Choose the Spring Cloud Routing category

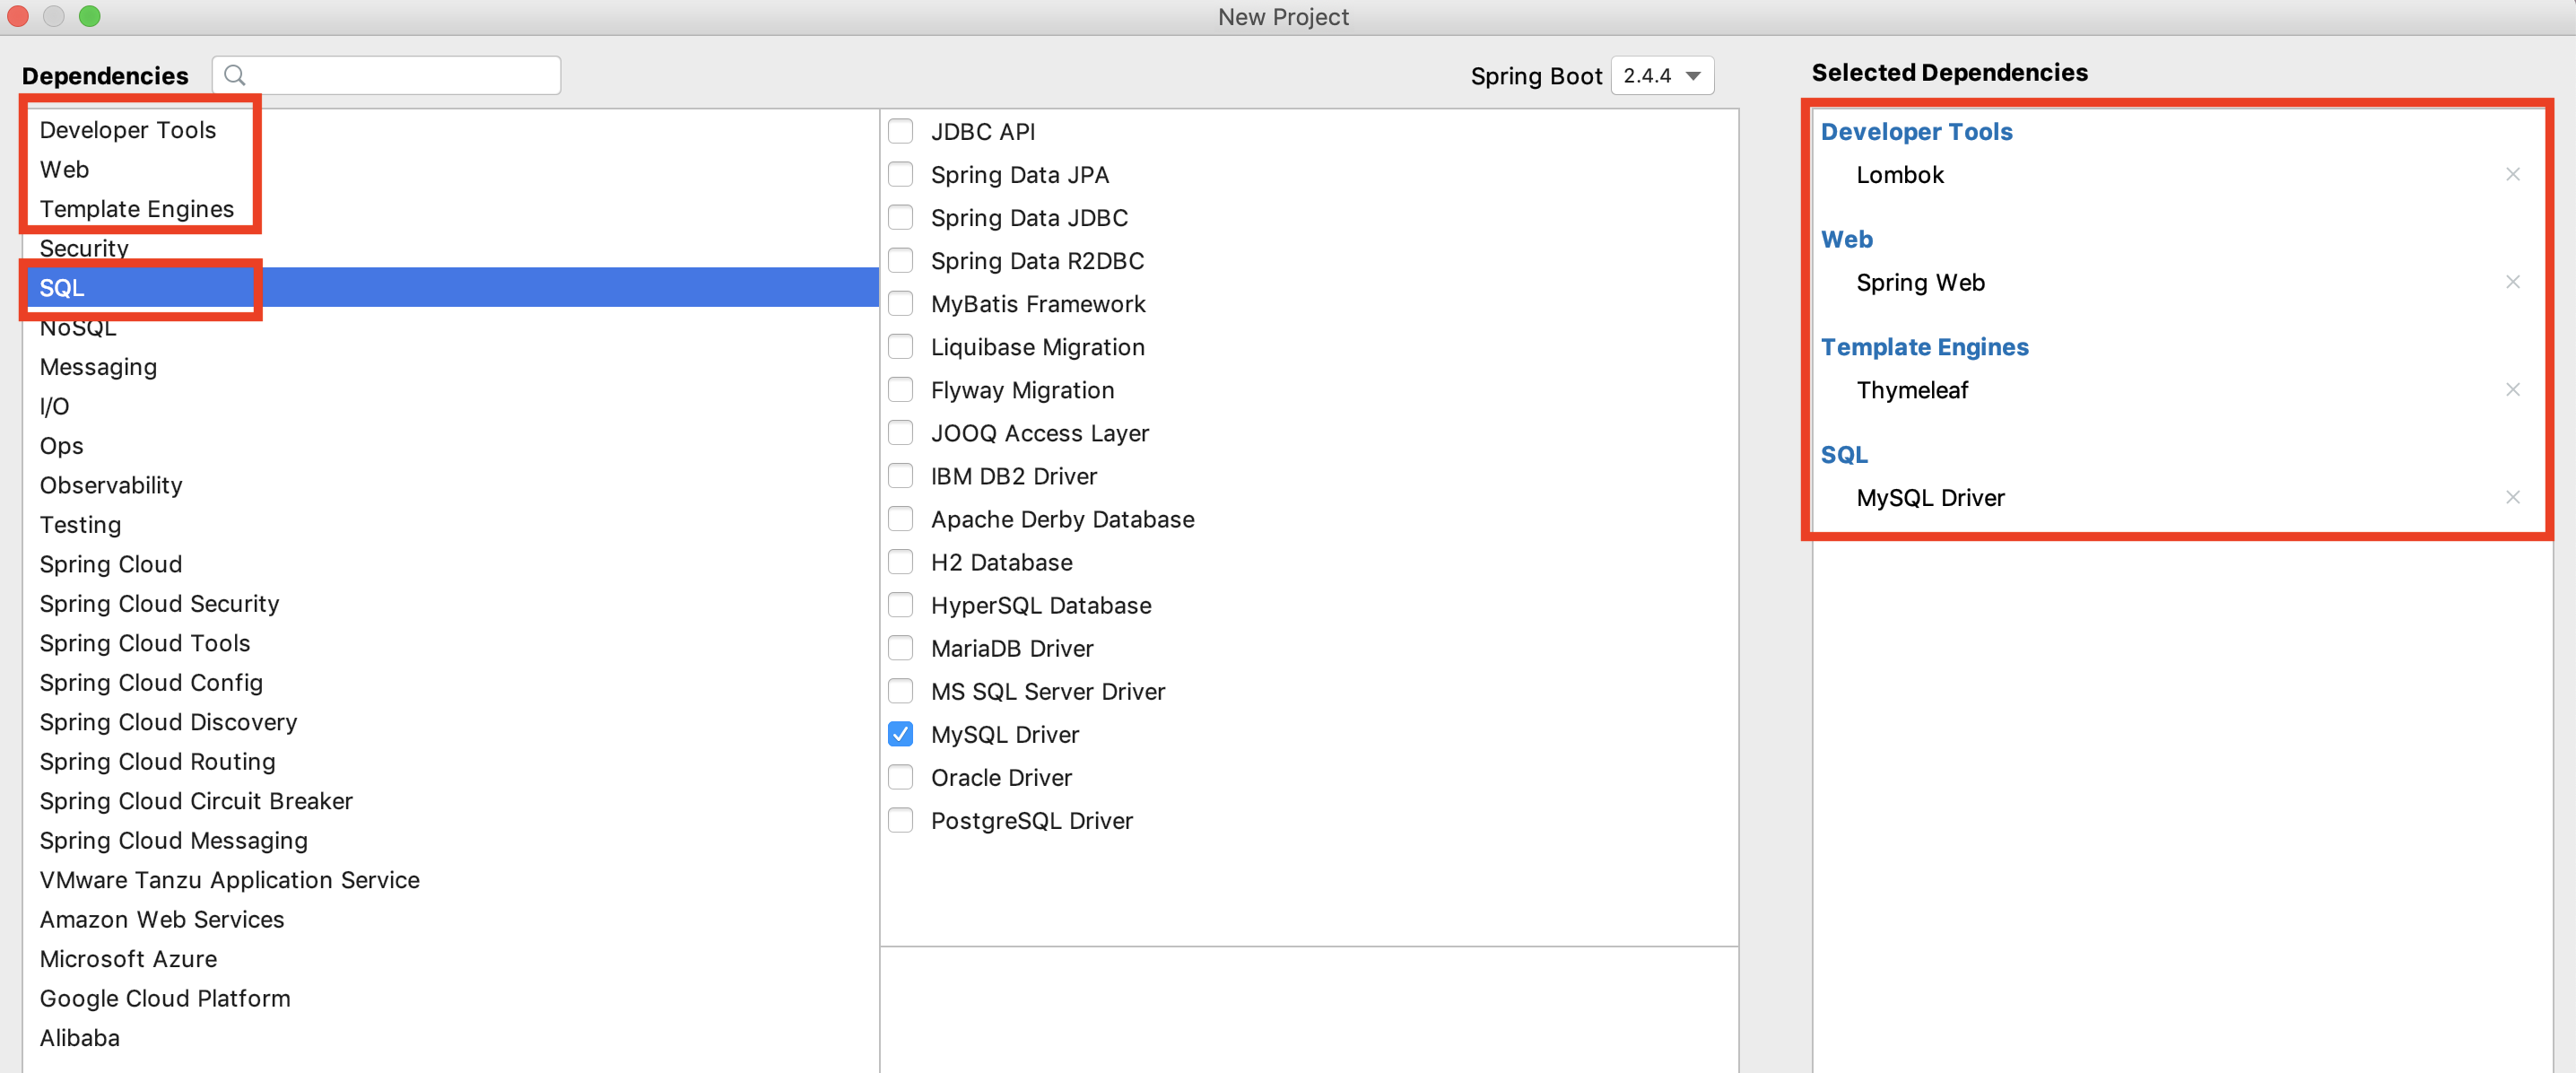coord(157,762)
